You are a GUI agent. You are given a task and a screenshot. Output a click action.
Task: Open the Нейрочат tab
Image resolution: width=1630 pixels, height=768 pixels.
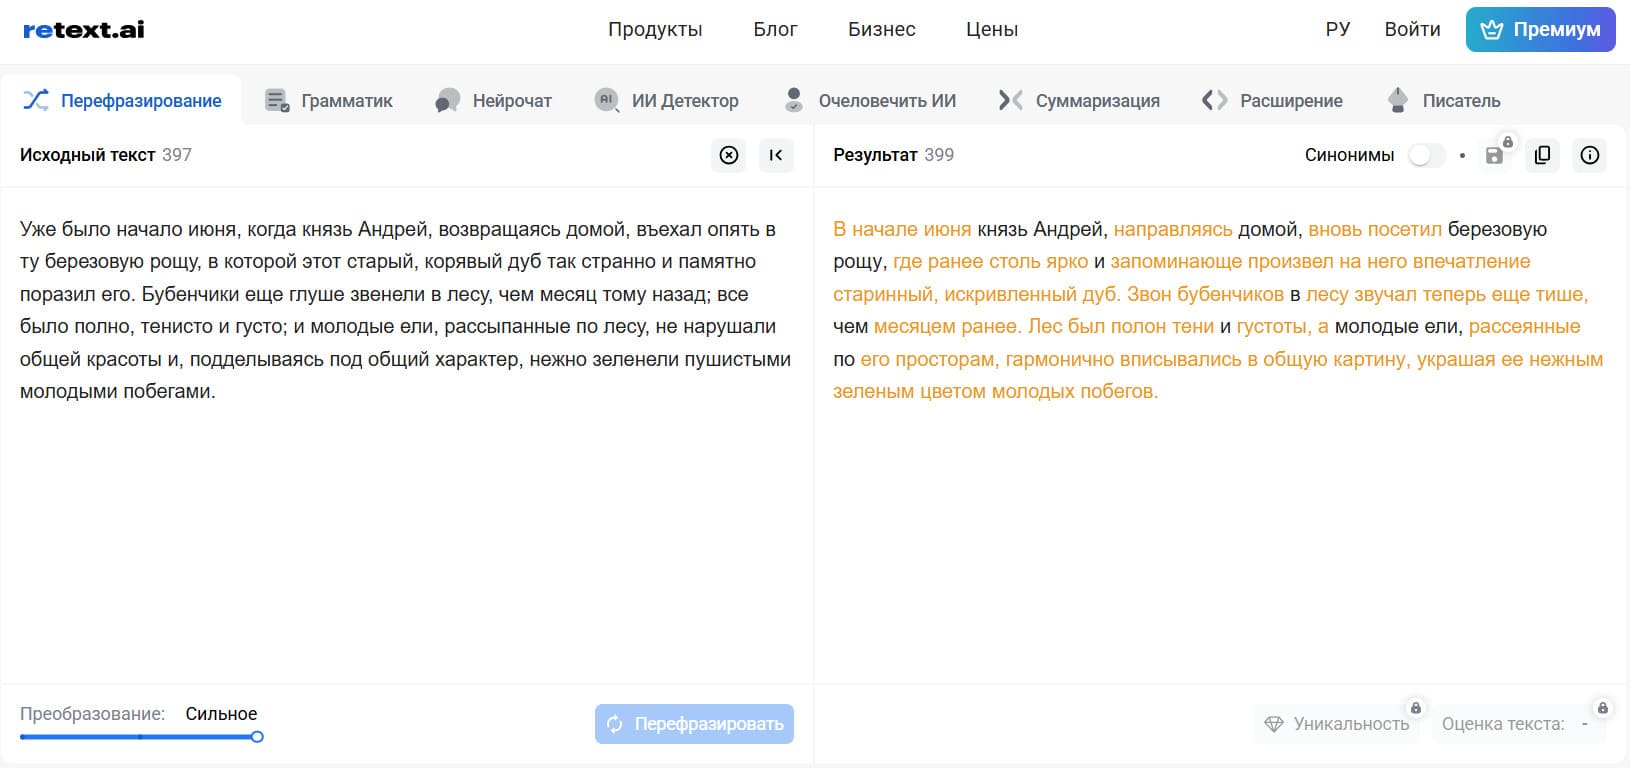click(493, 100)
